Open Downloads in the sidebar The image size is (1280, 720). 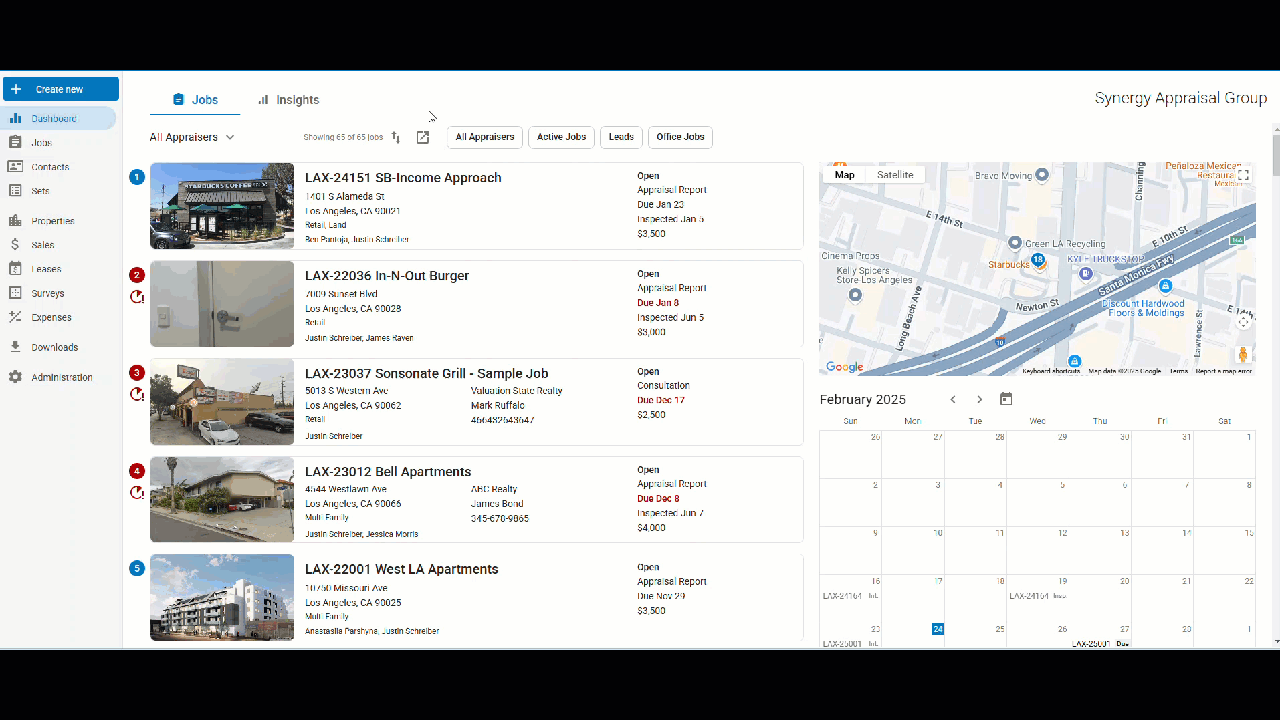pyautogui.click(x=58, y=347)
